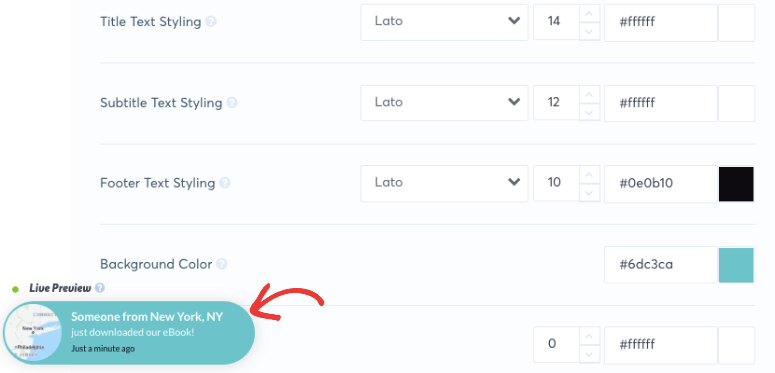Click the #0e0b10 footer color field
Screen dimensions: 775x373
[661, 184]
